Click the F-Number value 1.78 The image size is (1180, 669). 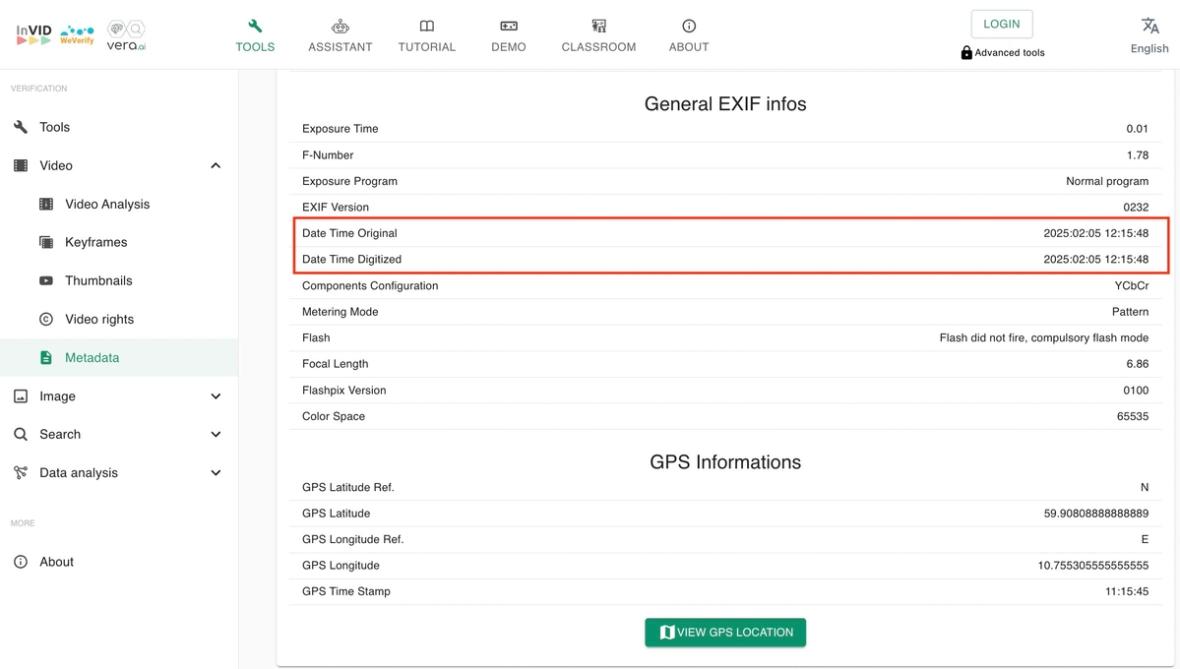pos(1137,155)
